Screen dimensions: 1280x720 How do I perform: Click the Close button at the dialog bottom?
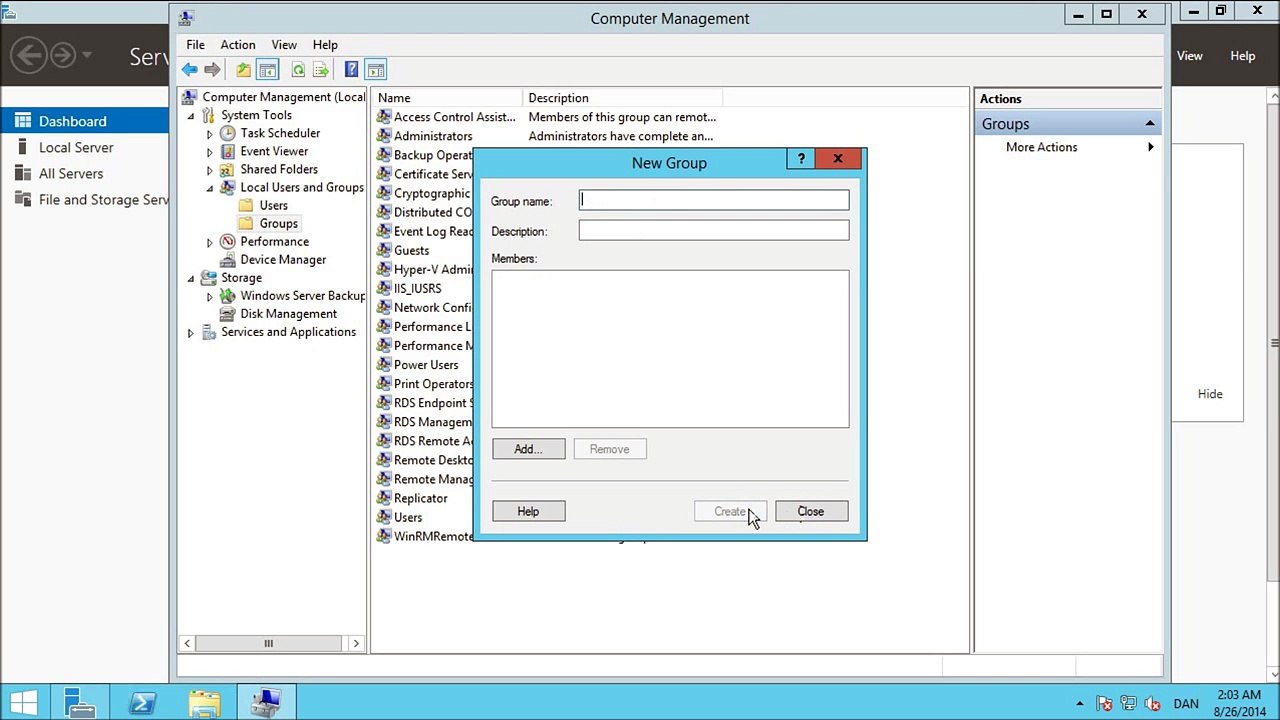tap(811, 512)
